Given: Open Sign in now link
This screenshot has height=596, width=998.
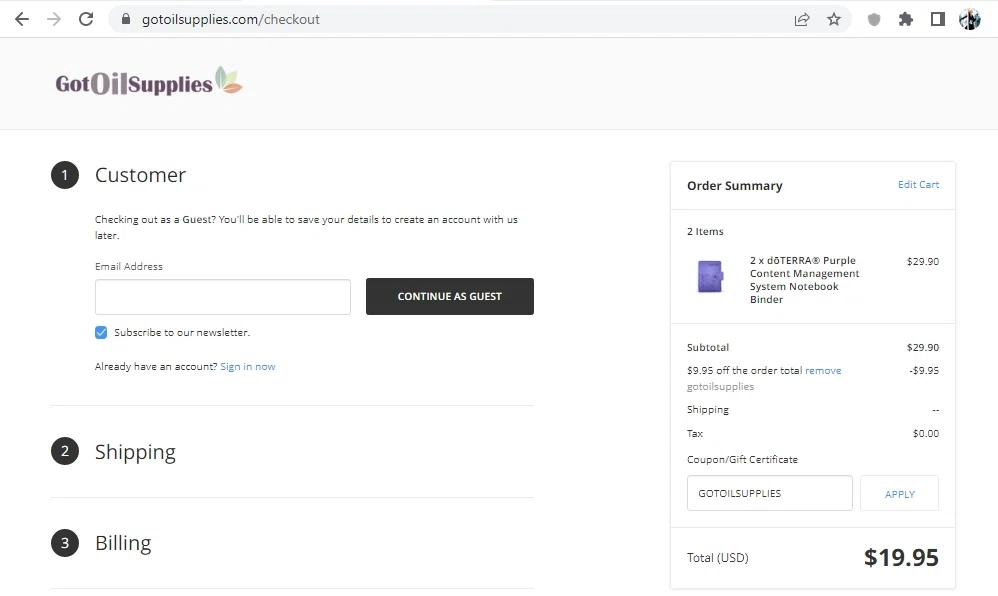Looking at the screenshot, I should pos(248,367).
